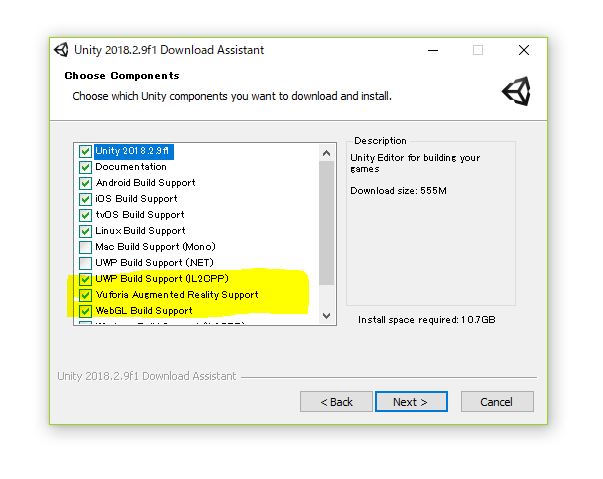Click the component list scrollbar thumb

click(x=326, y=223)
